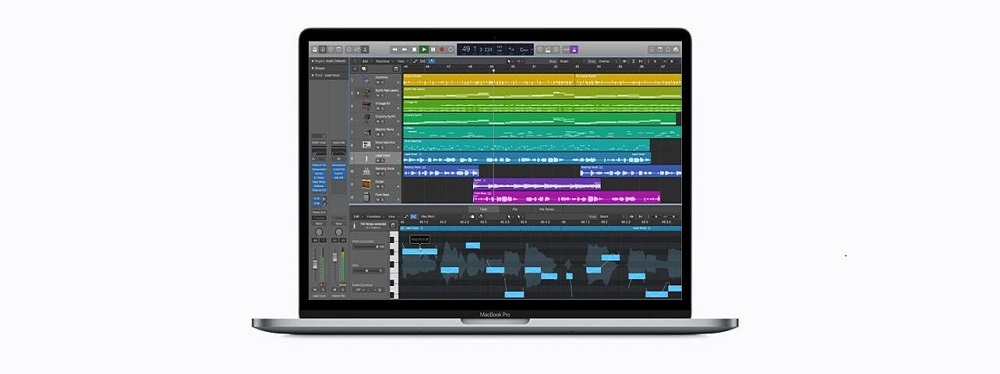Click the editor piano keyboard
1000x374 pixels.
coord(394,265)
